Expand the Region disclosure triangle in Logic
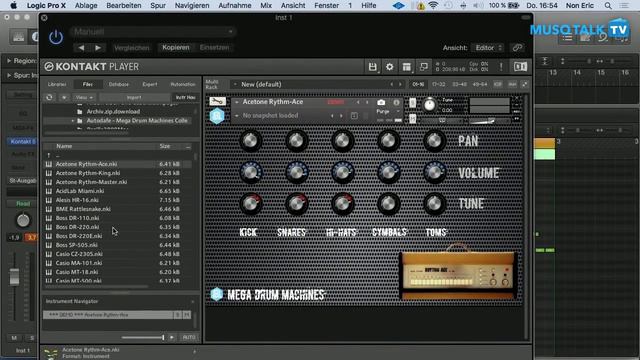 pos(9,61)
